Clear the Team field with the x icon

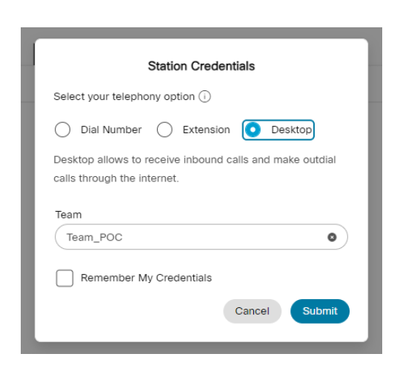[x=332, y=237]
